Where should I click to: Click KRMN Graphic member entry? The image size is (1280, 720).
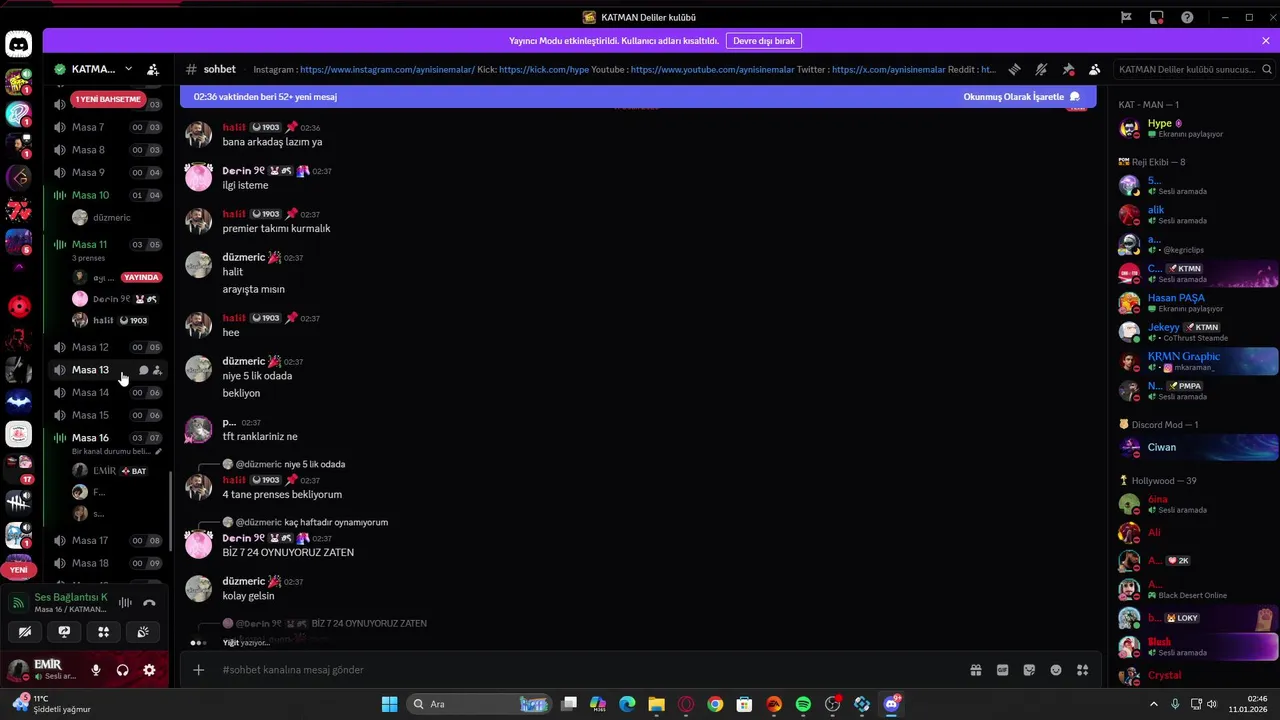point(1196,361)
